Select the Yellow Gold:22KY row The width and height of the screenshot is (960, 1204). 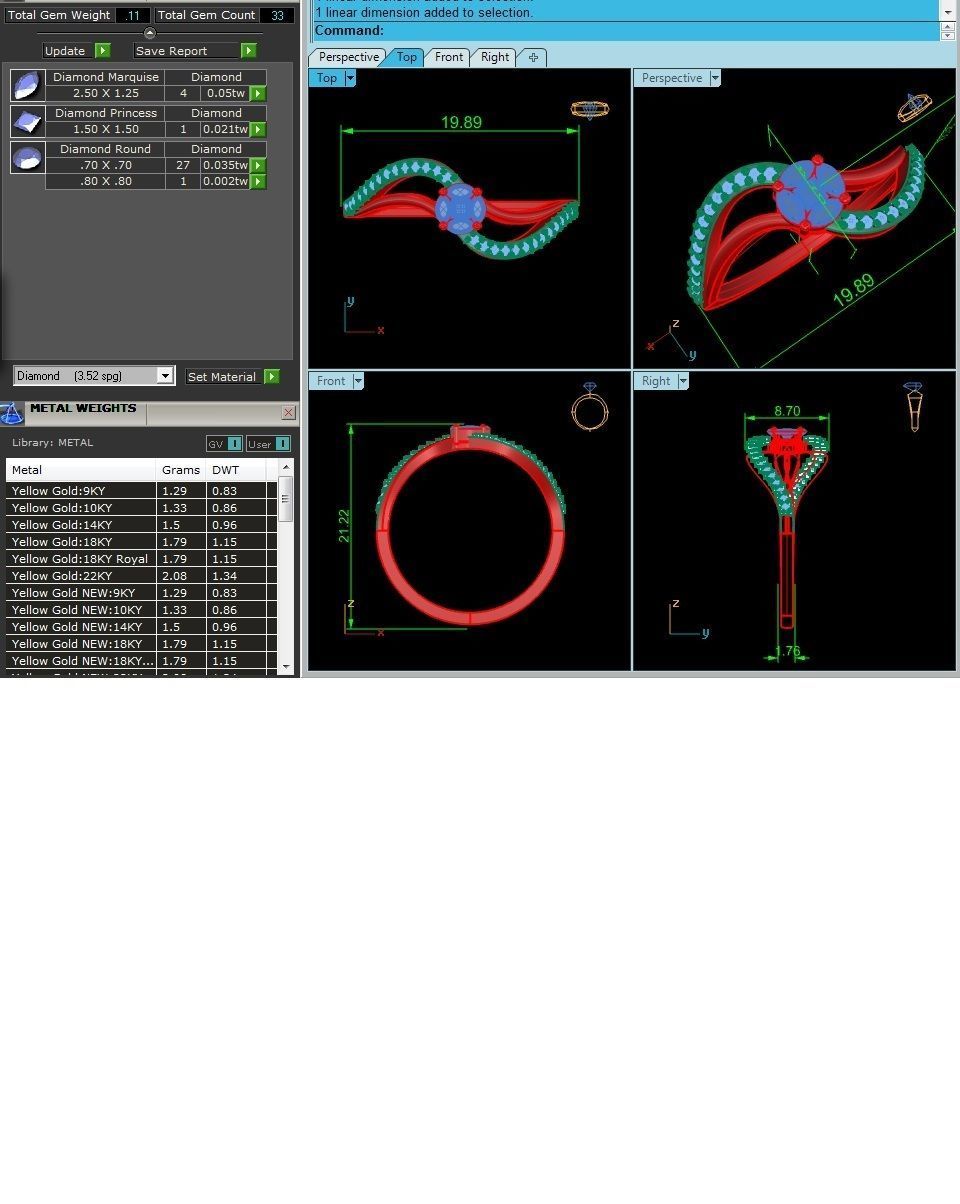tap(141, 576)
